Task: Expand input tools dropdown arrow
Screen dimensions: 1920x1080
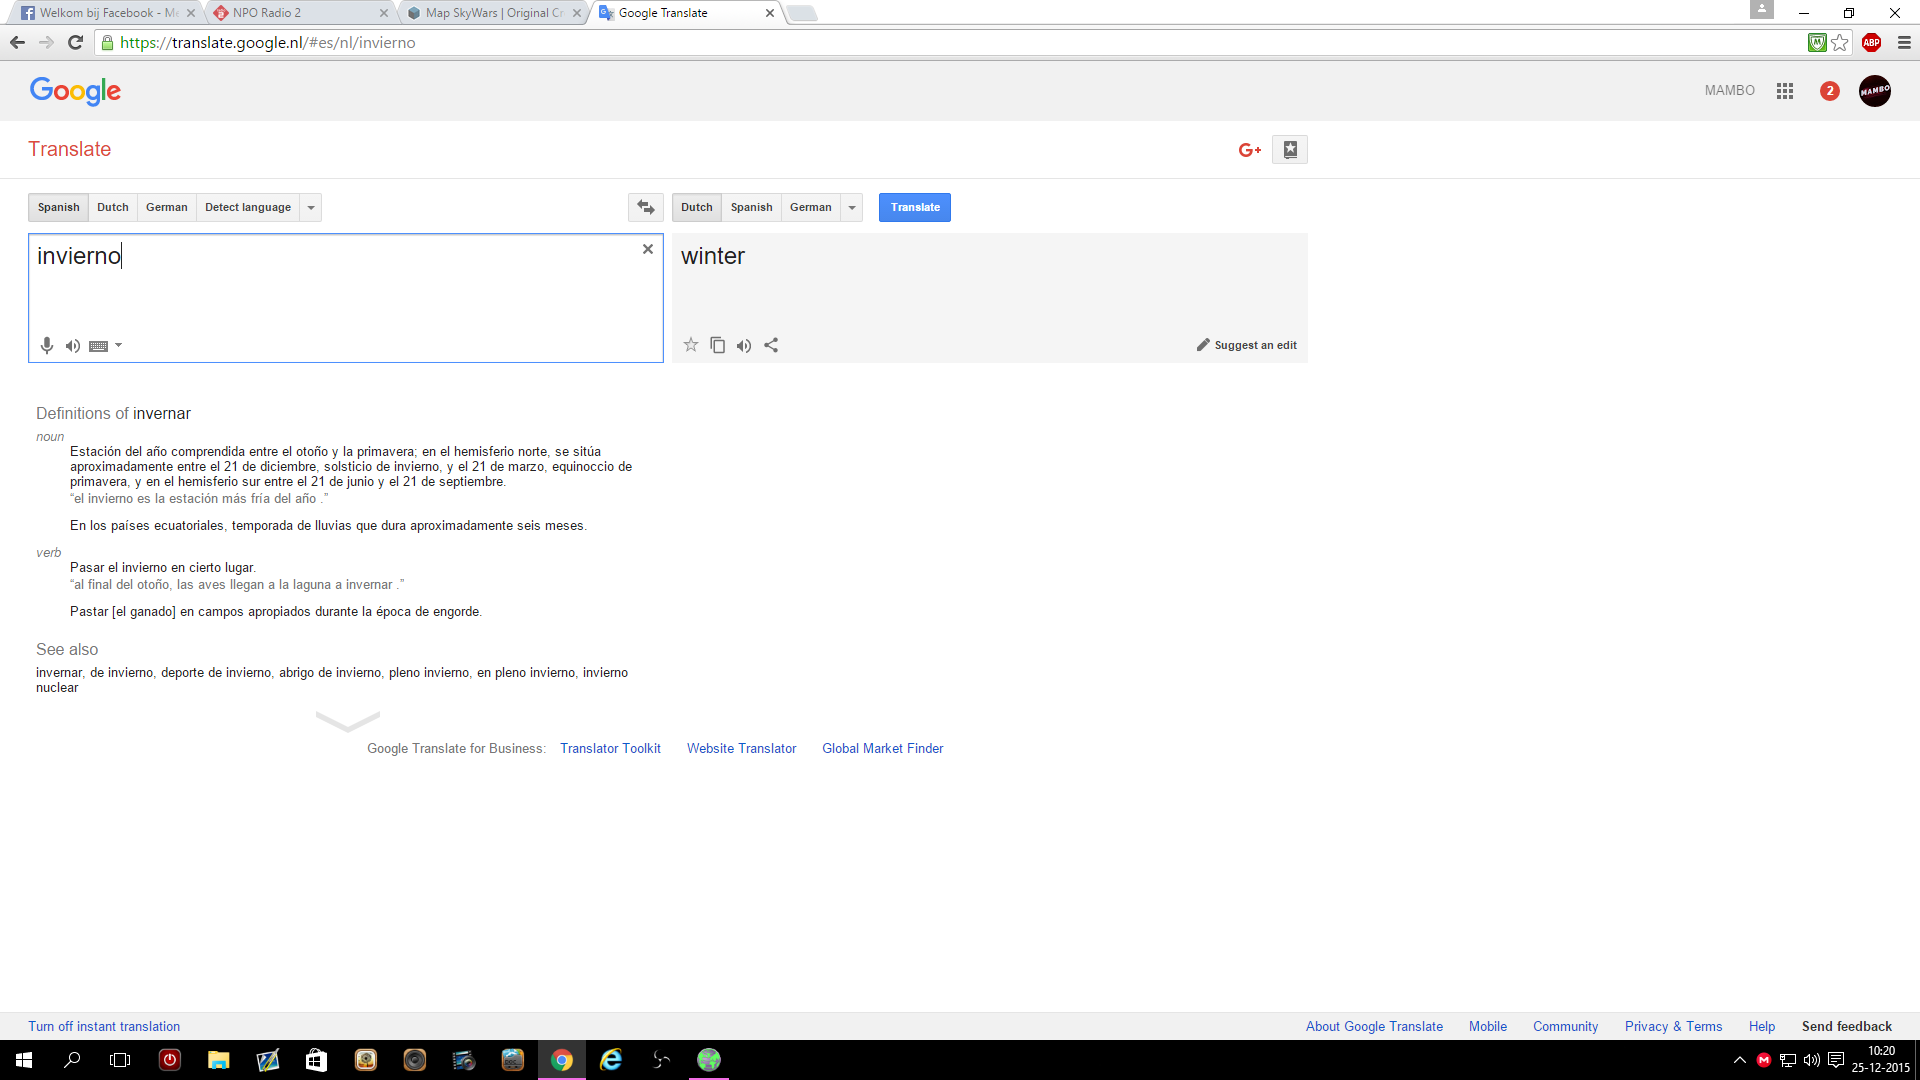Action: (x=118, y=346)
